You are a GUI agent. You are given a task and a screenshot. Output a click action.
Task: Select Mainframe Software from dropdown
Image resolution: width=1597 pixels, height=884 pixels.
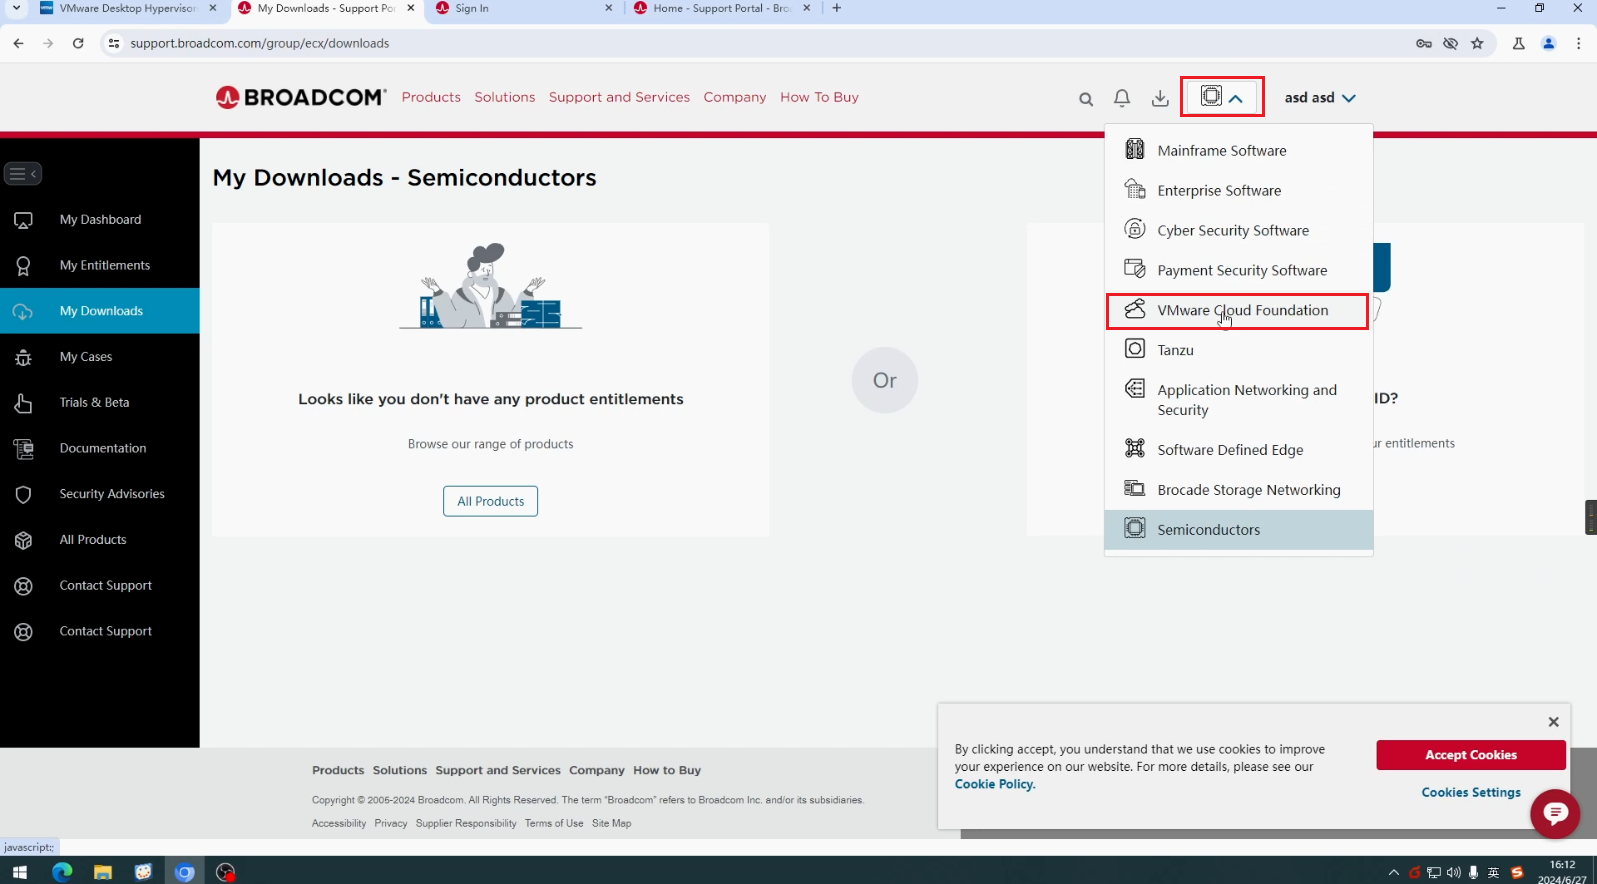(1238, 151)
